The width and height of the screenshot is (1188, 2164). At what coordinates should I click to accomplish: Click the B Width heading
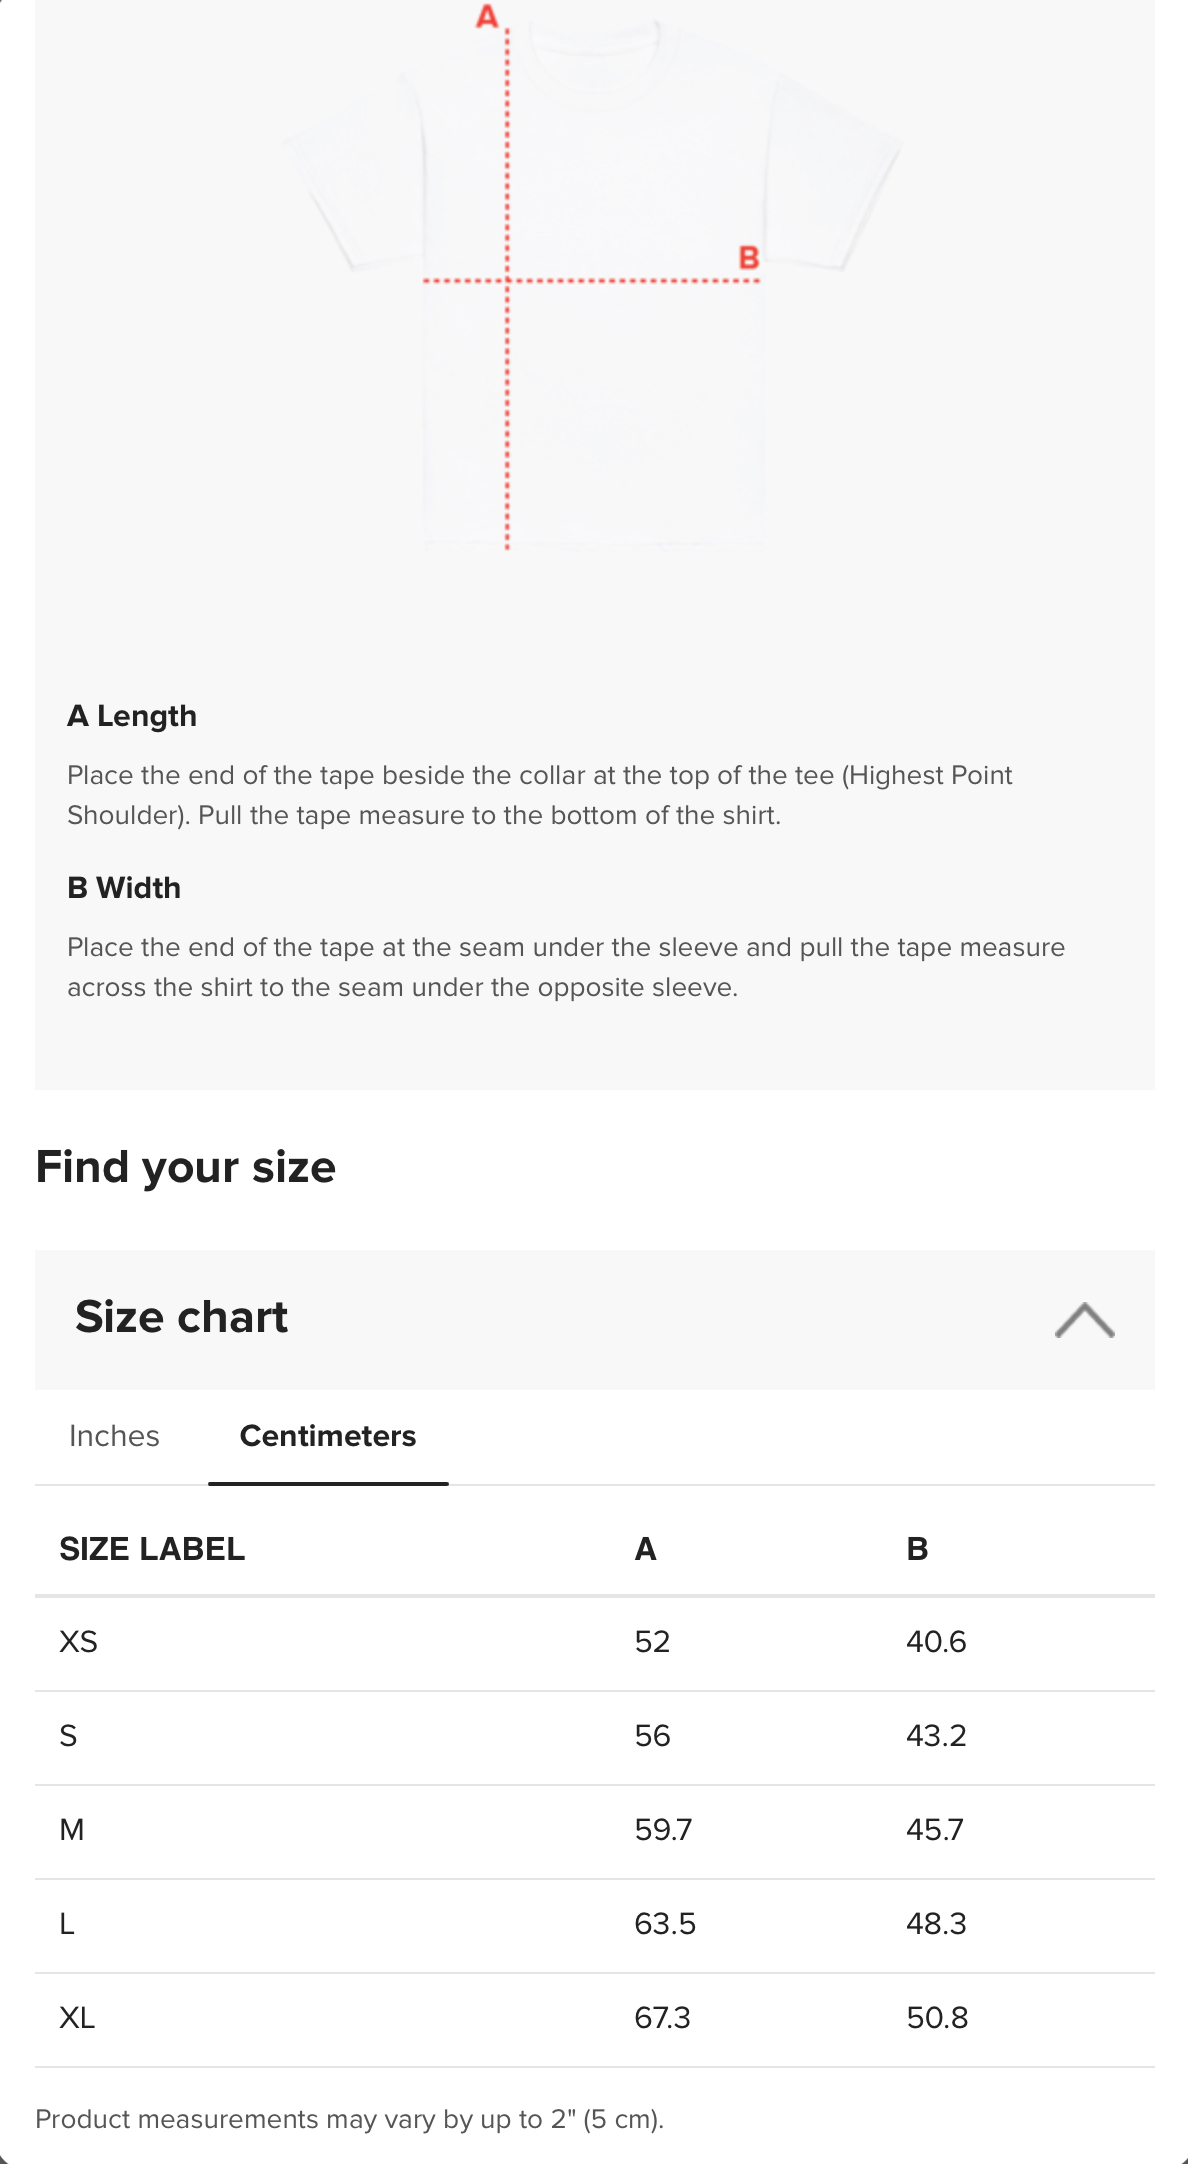[x=124, y=888]
